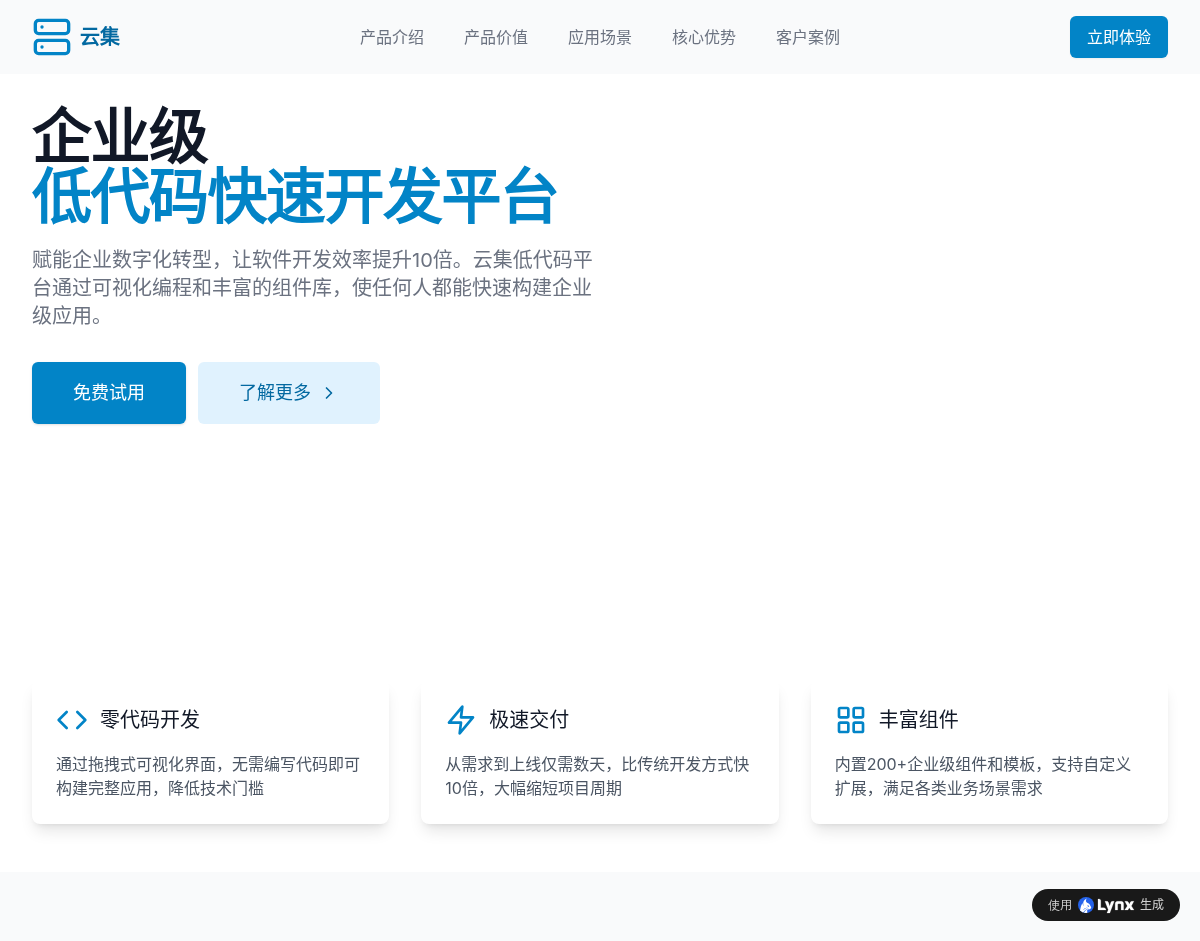The height and width of the screenshot is (941, 1200).
Task: Click the 了解更多 button label
Action: coord(275,393)
